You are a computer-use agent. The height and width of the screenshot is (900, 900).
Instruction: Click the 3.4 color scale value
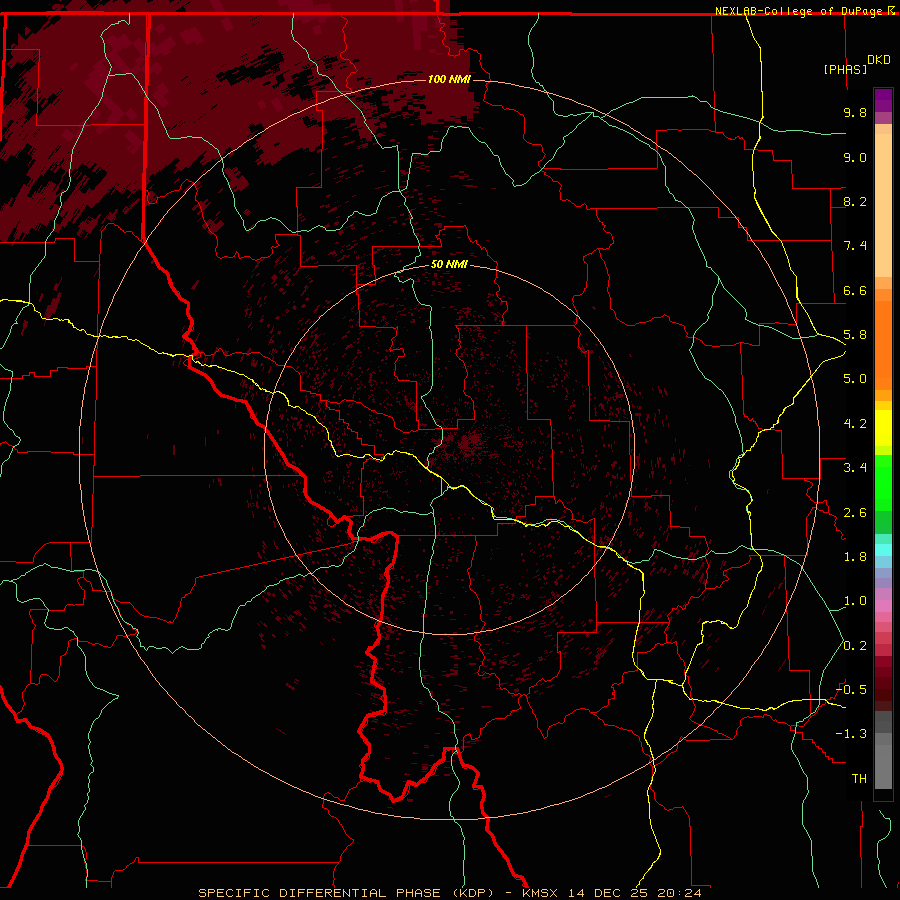click(x=855, y=468)
